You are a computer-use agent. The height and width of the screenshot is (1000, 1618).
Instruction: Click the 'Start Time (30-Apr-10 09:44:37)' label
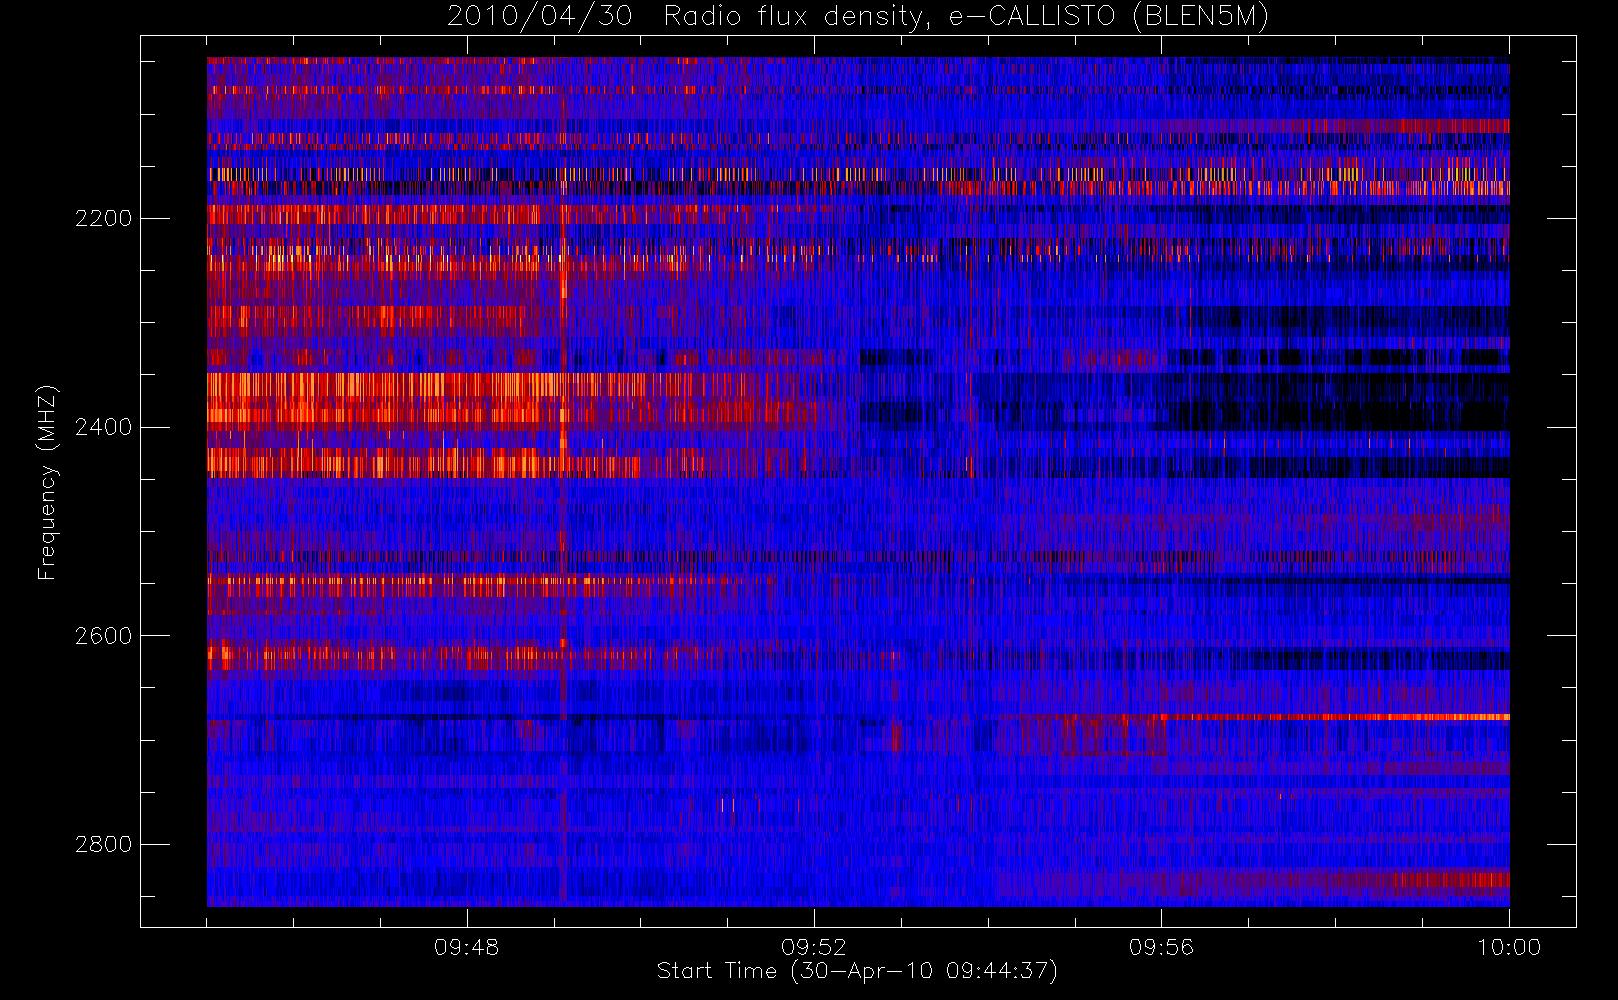click(857, 971)
